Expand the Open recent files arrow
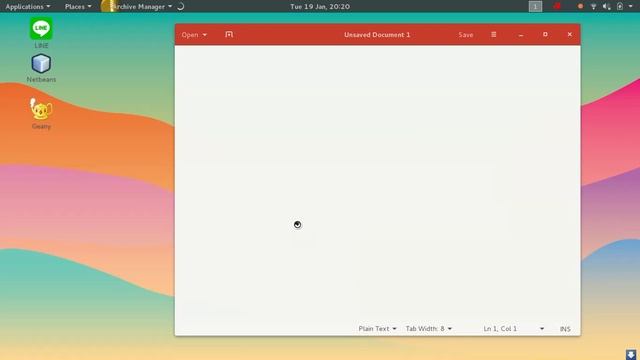 (x=204, y=35)
